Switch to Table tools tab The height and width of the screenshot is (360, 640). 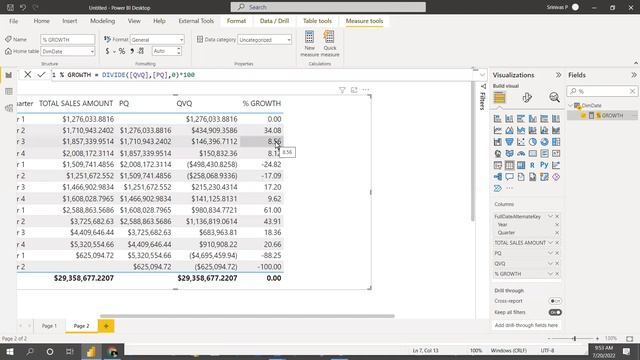point(317,21)
